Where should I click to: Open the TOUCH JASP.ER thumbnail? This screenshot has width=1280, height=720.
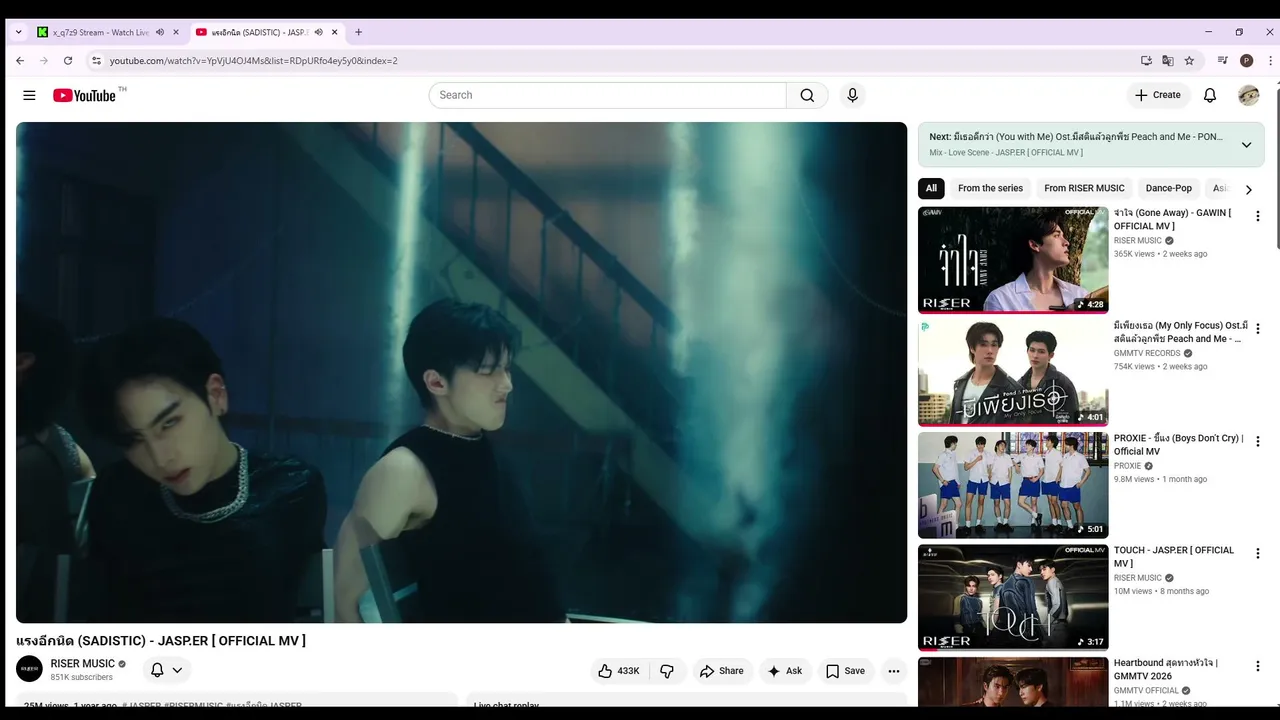click(x=1013, y=597)
